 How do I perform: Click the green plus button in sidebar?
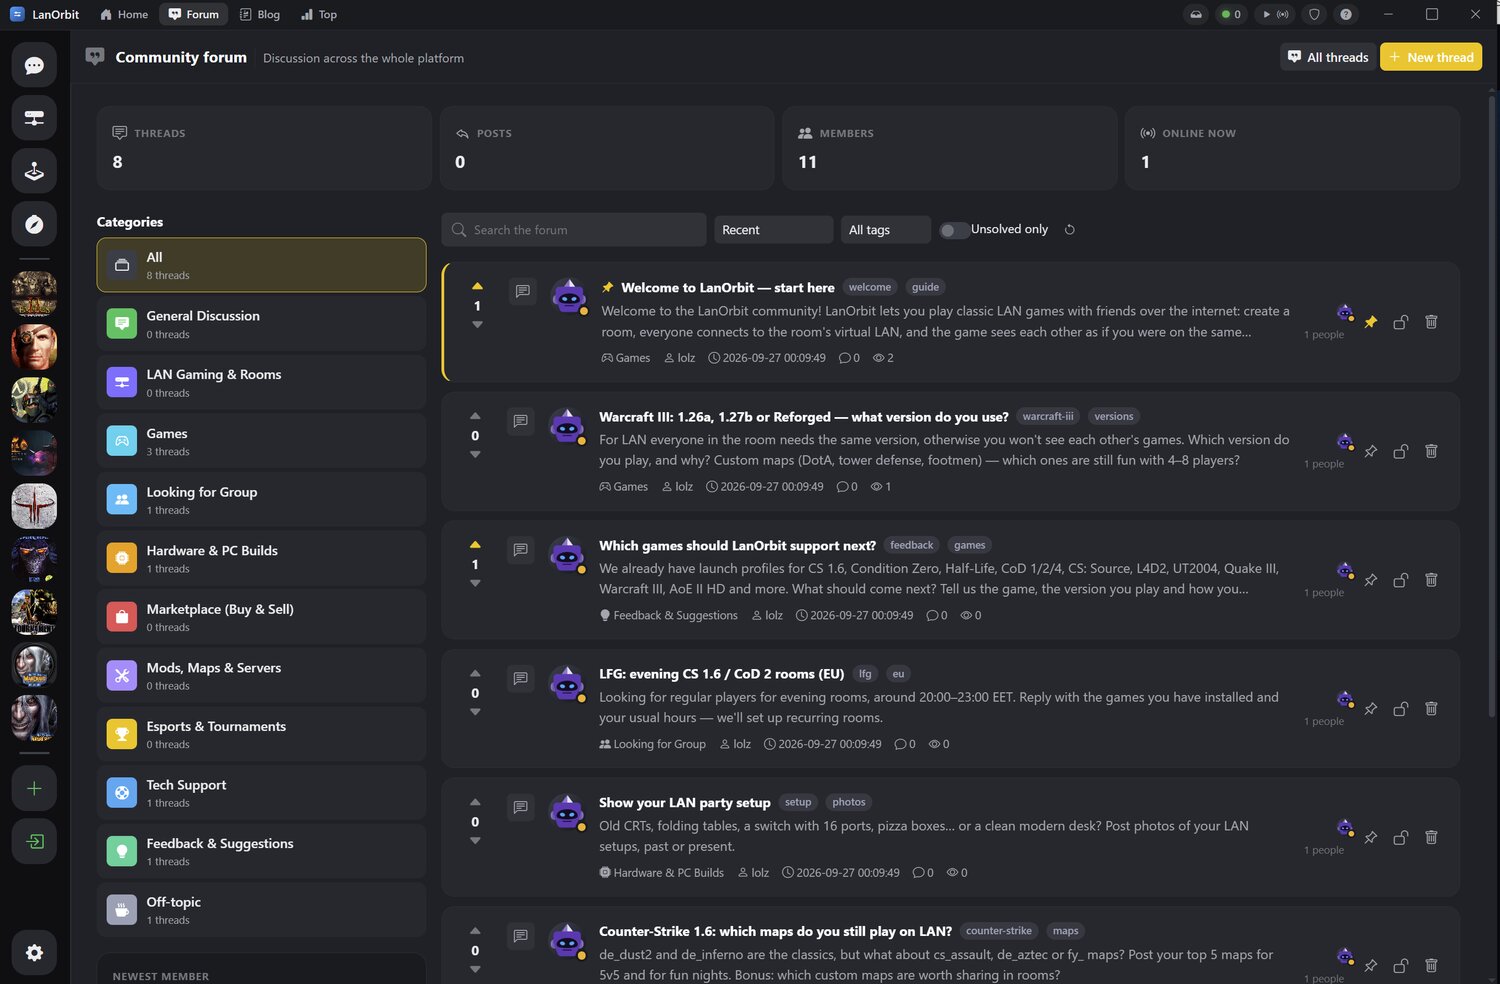tap(34, 788)
